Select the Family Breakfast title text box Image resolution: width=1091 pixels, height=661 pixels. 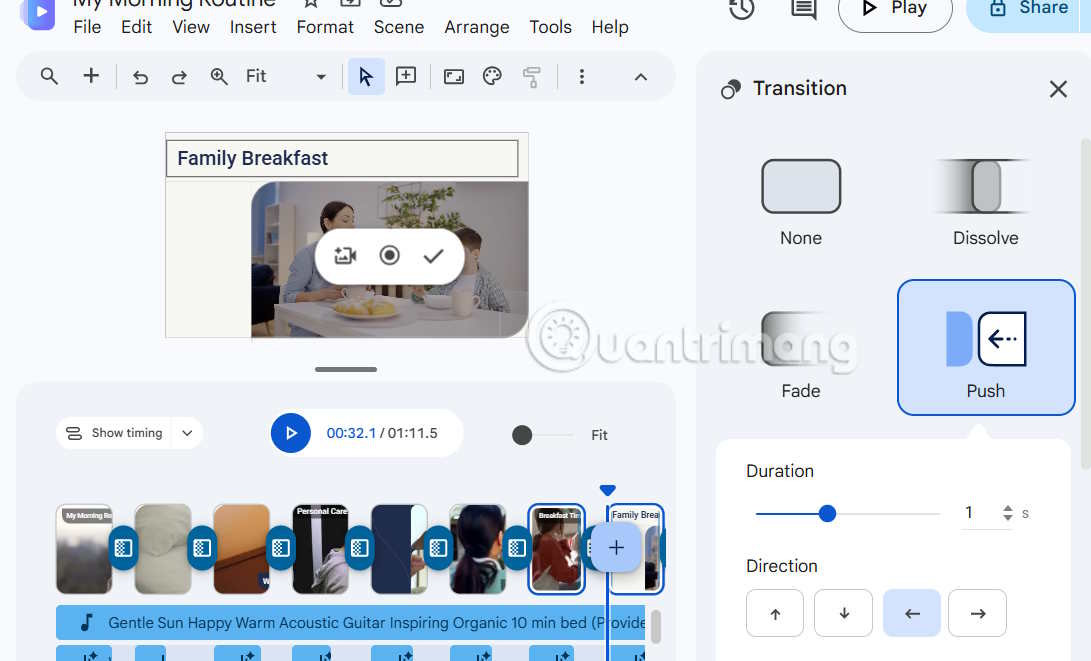(x=342, y=159)
